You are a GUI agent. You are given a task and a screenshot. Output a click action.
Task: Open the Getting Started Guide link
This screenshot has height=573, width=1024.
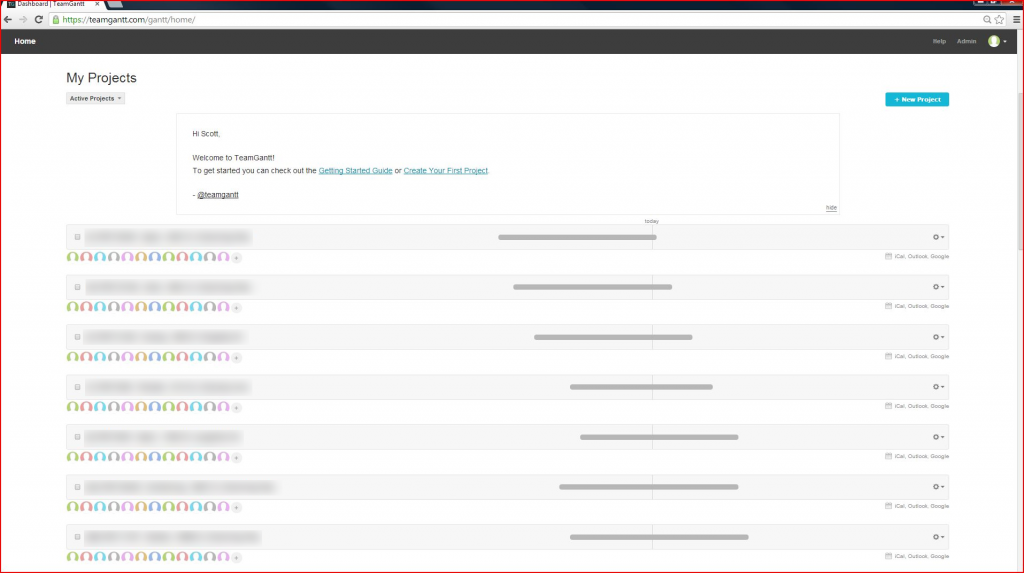point(355,171)
